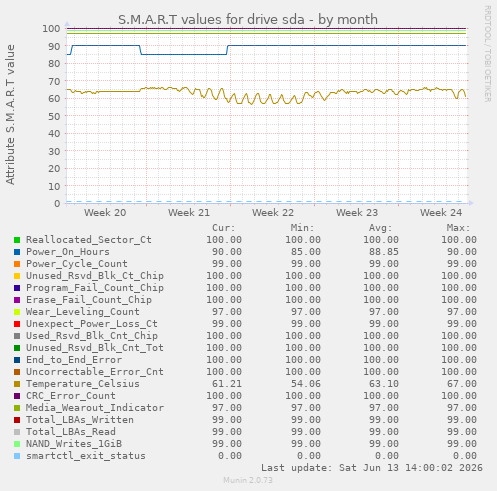Click the 'Week 23' x-axis label

point(357,212)
